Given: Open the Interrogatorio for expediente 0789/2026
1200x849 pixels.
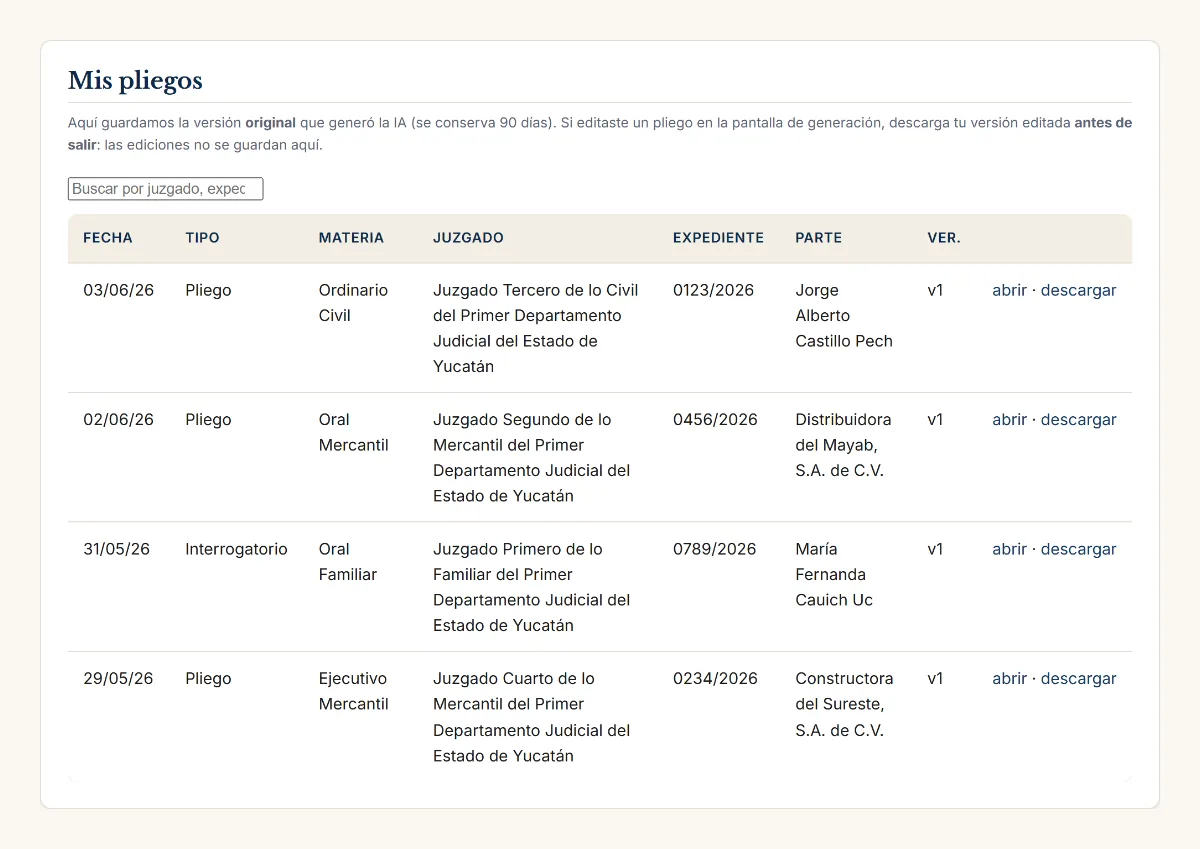Looking at the screenshot, I should tap(1009, 549).
